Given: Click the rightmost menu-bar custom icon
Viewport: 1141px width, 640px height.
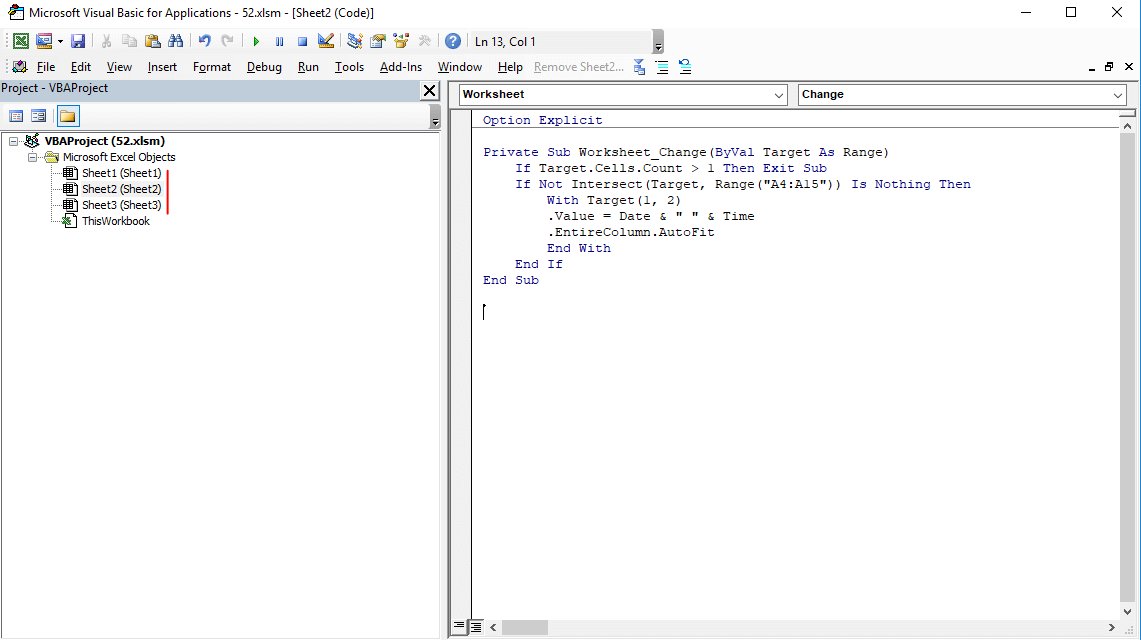Looking at the screenshot, I should coord(685,67).
